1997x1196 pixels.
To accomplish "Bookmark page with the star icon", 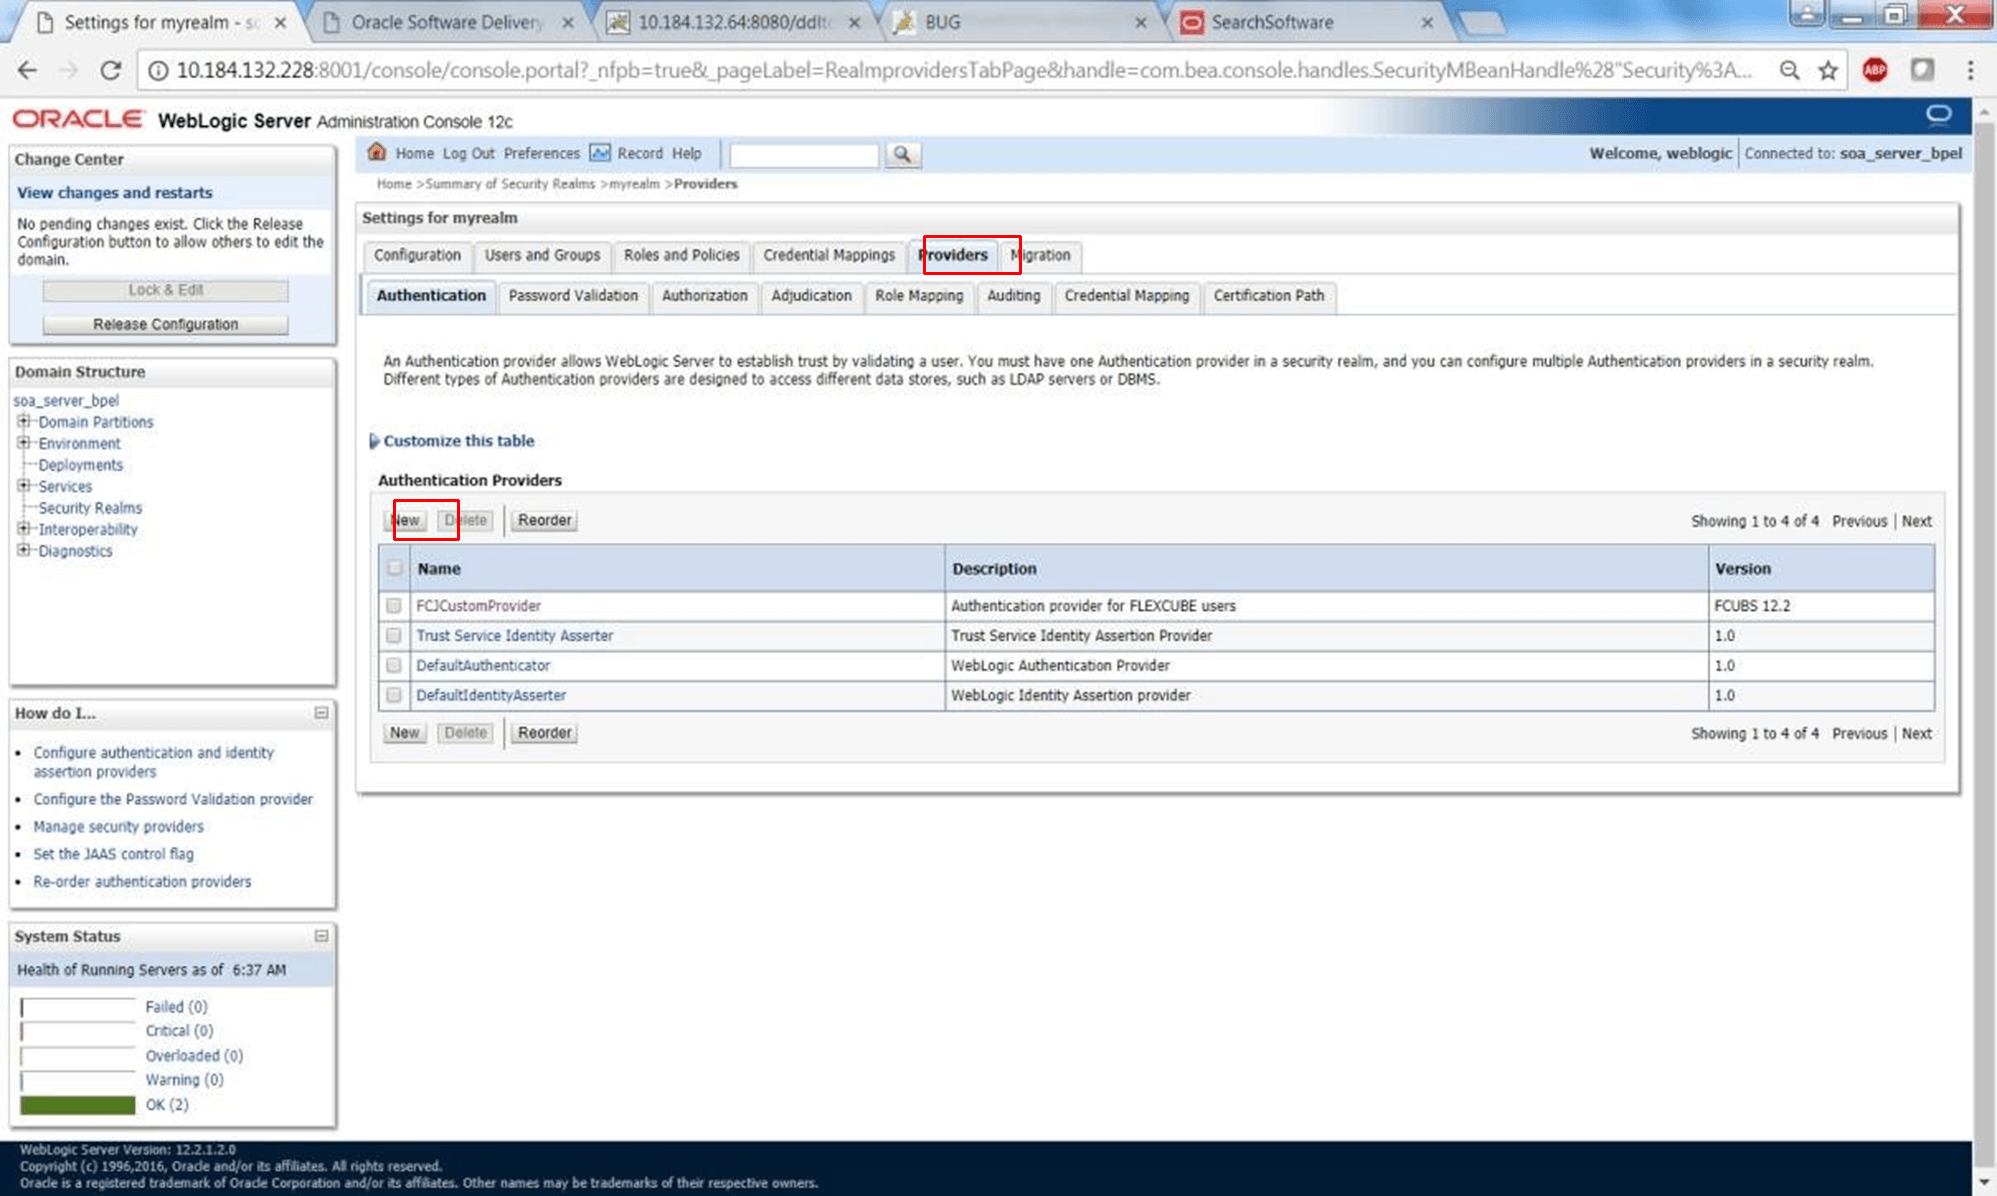I will tap(1828, 70).
